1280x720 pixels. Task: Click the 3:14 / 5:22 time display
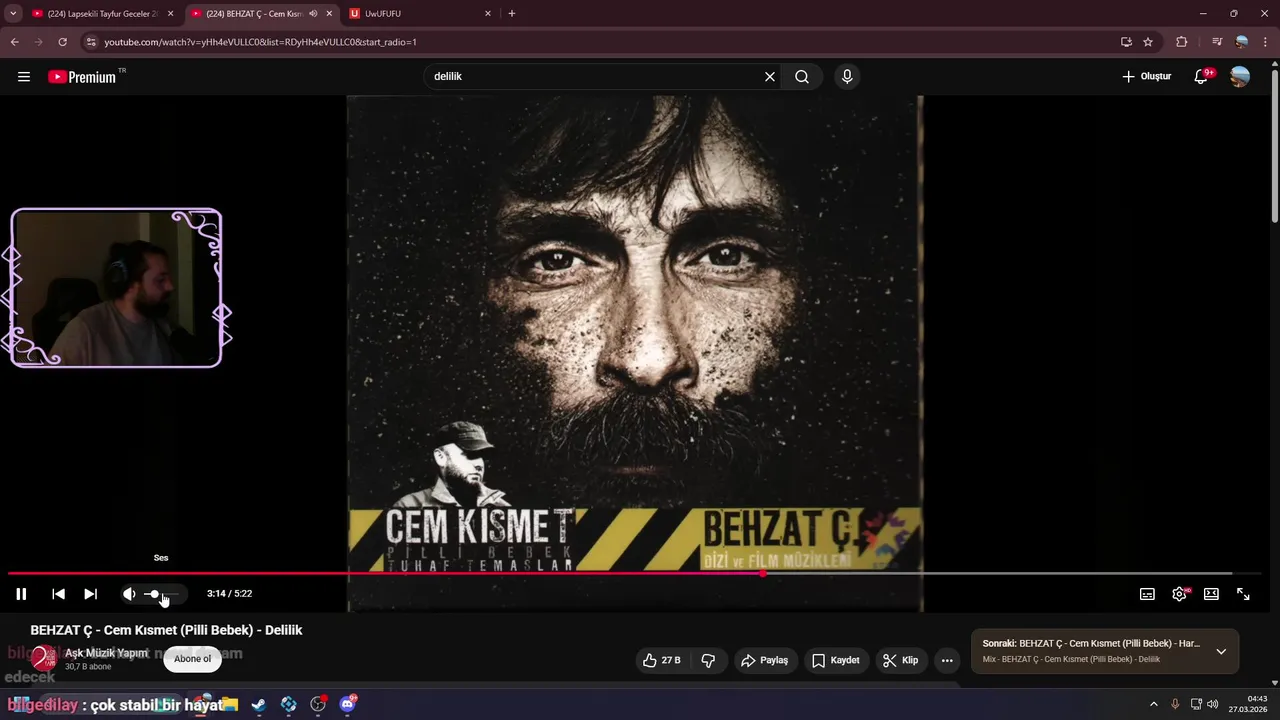[x=229, y=594]
